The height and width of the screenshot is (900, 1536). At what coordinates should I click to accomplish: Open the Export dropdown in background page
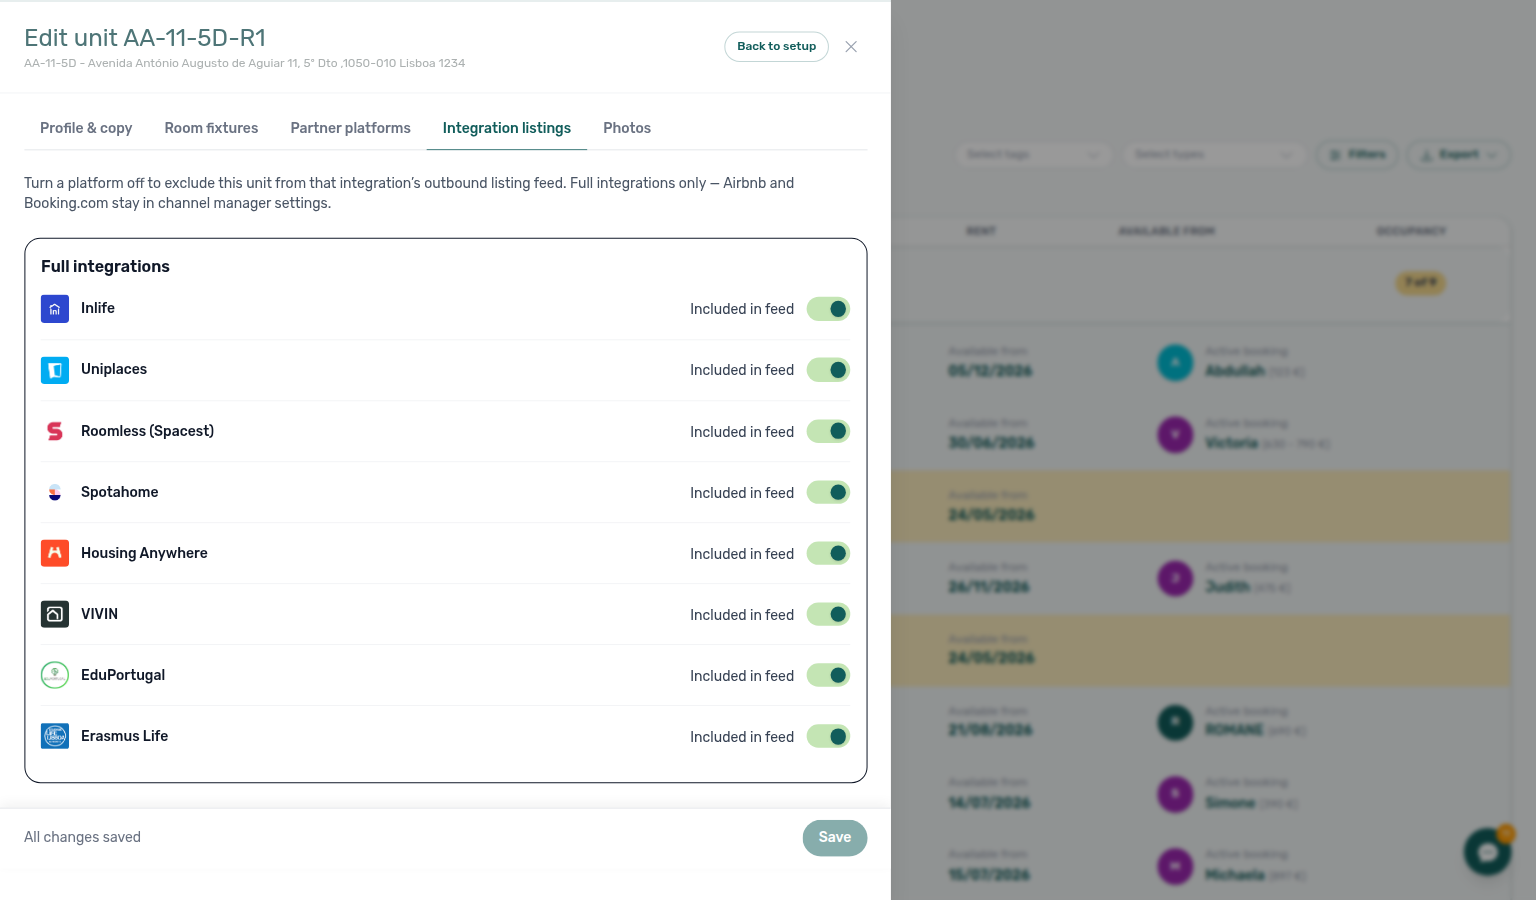pyautogui.click(x=1459, y=154)
